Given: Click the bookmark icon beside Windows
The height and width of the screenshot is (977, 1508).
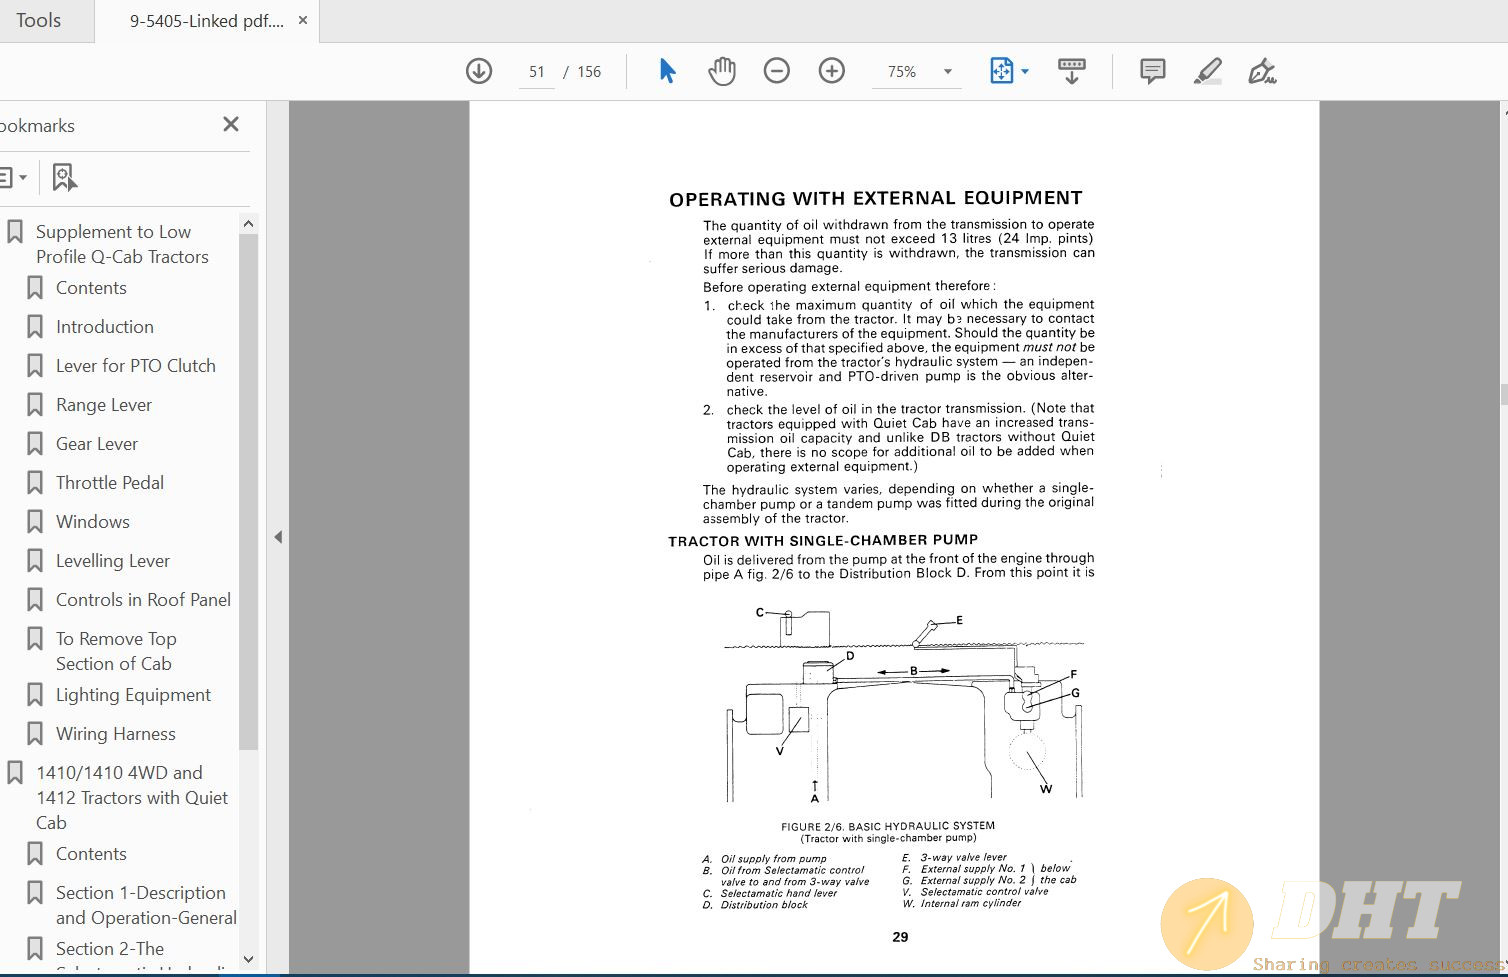Looking at the screenshot, I should [x=35, y=522].
